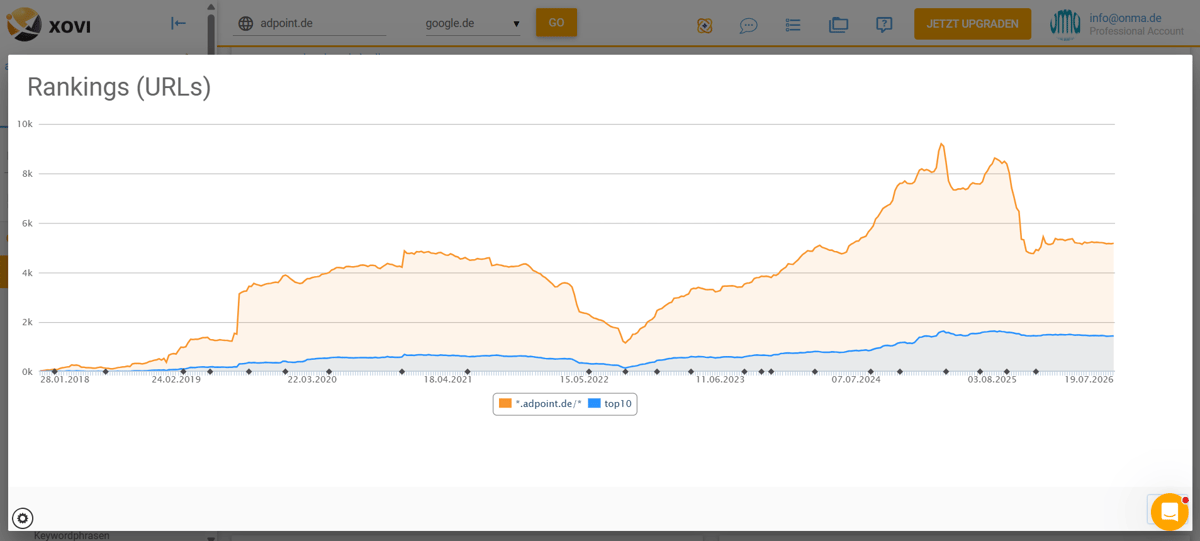Click the 28.01.2018 date label
This screenshot has width=1200, height=541.
pos(64,380)
